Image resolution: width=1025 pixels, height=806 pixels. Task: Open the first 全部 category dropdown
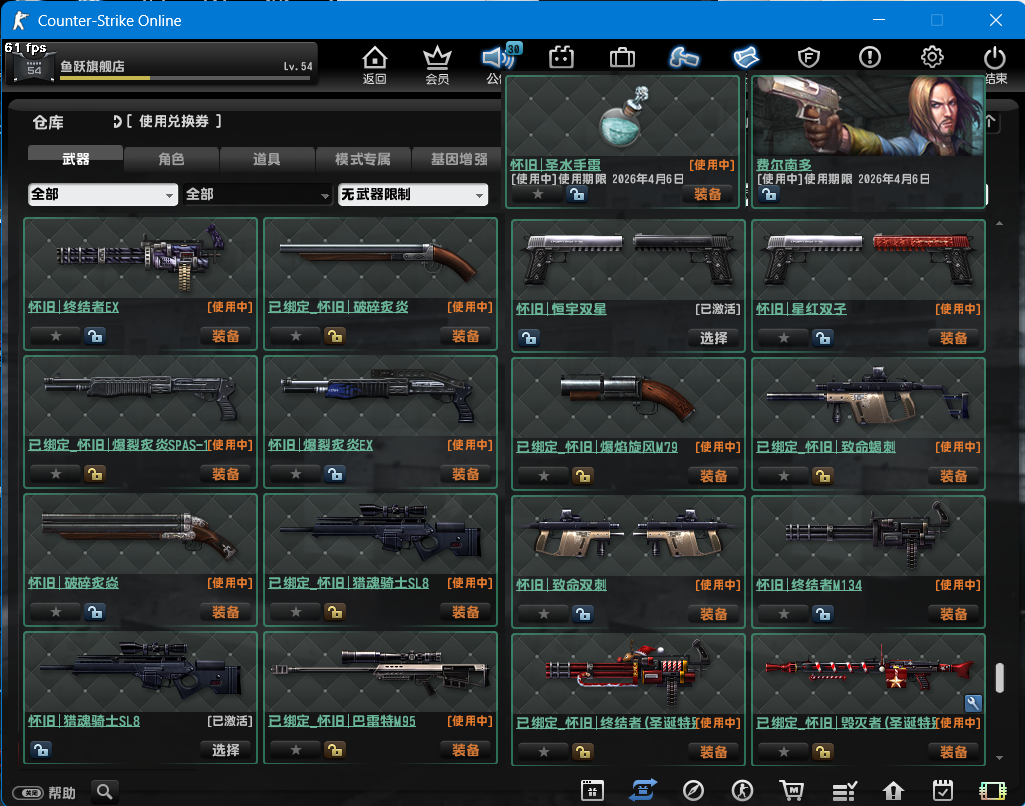tap(103, 194)
